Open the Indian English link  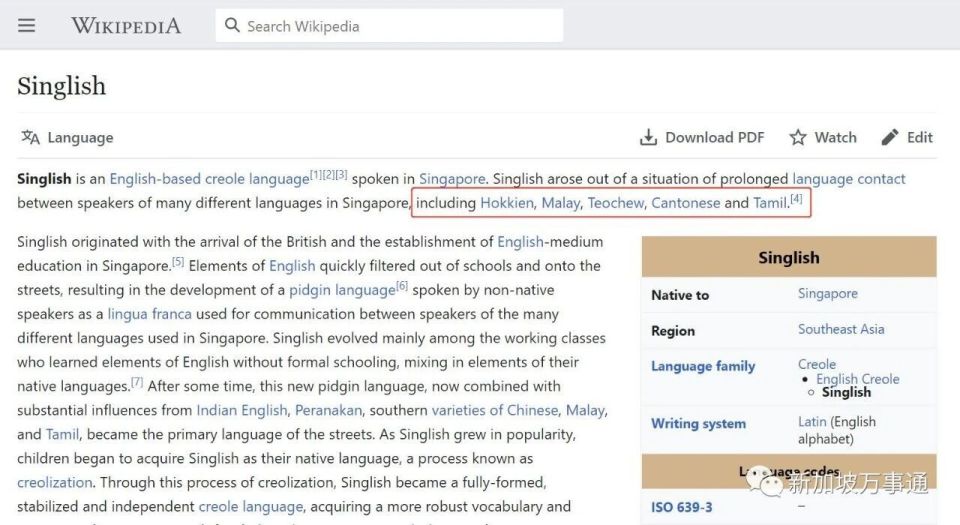[242, 410]
